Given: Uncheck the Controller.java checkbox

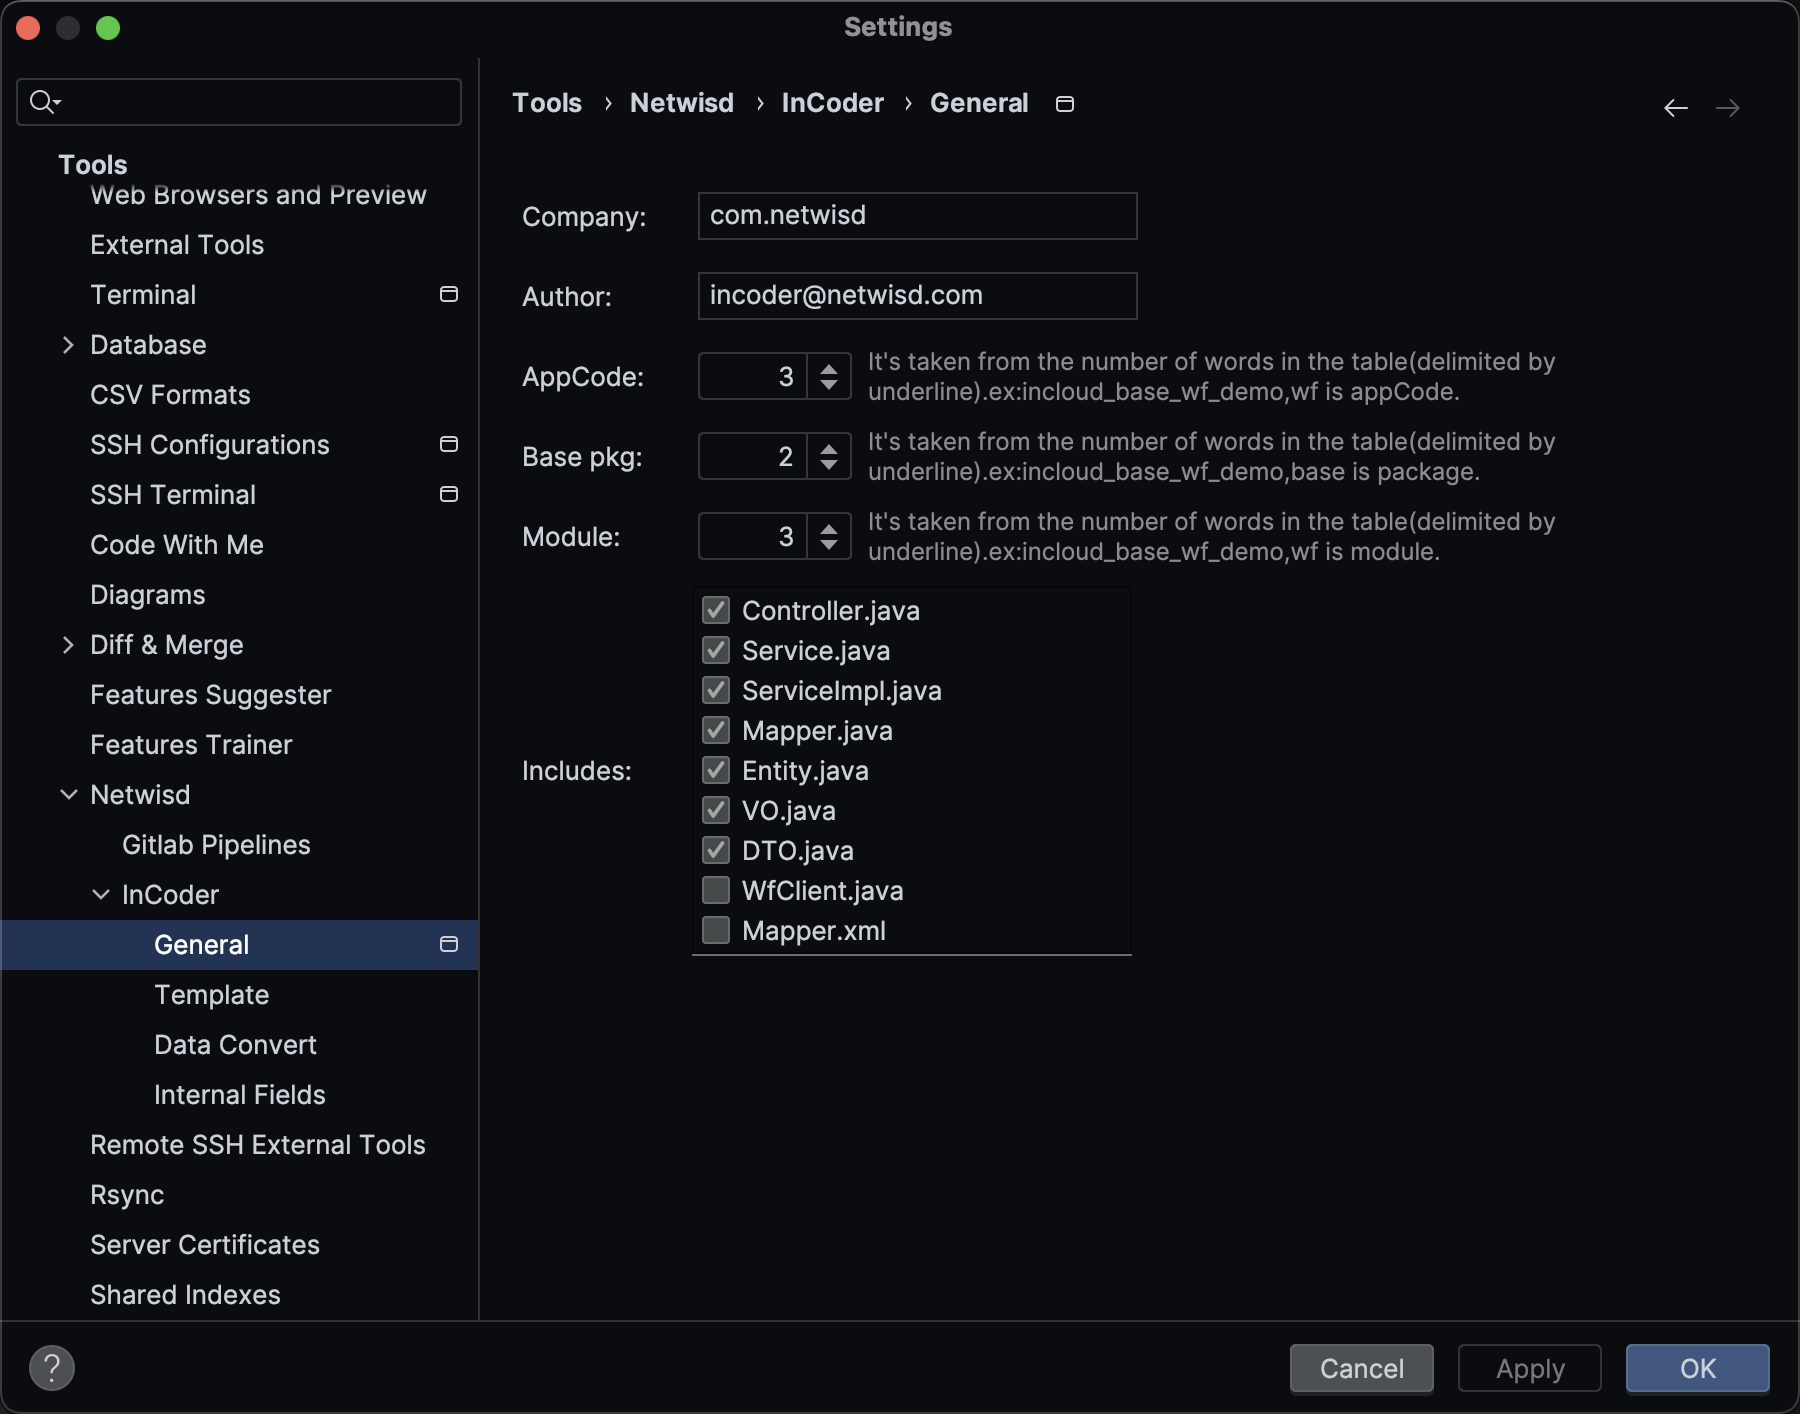Looking at the screenshot, I should tap(716, 610).
